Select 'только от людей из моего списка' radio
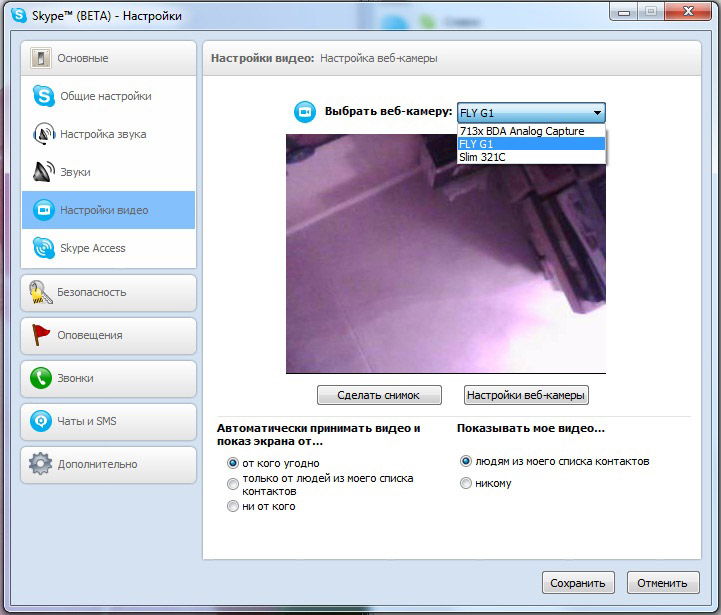 [233, 484]
